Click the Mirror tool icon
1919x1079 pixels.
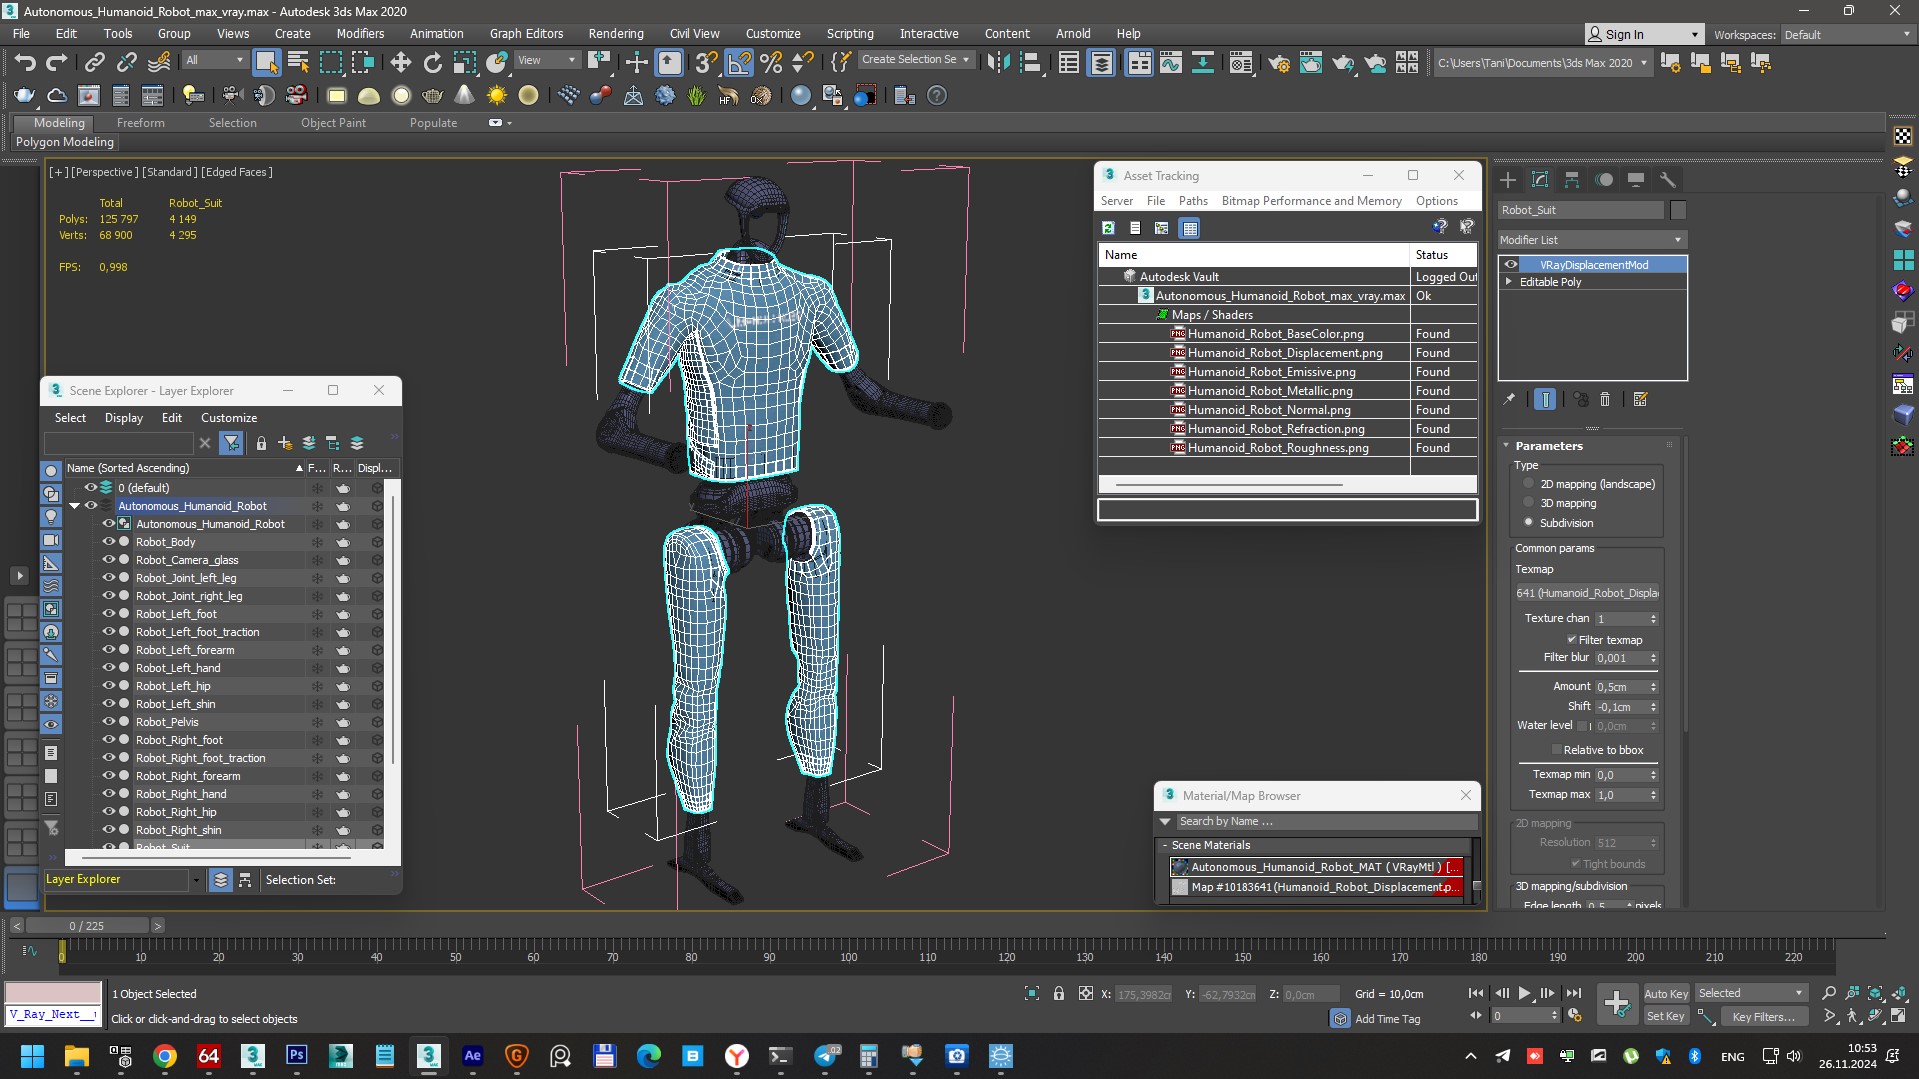998,63
